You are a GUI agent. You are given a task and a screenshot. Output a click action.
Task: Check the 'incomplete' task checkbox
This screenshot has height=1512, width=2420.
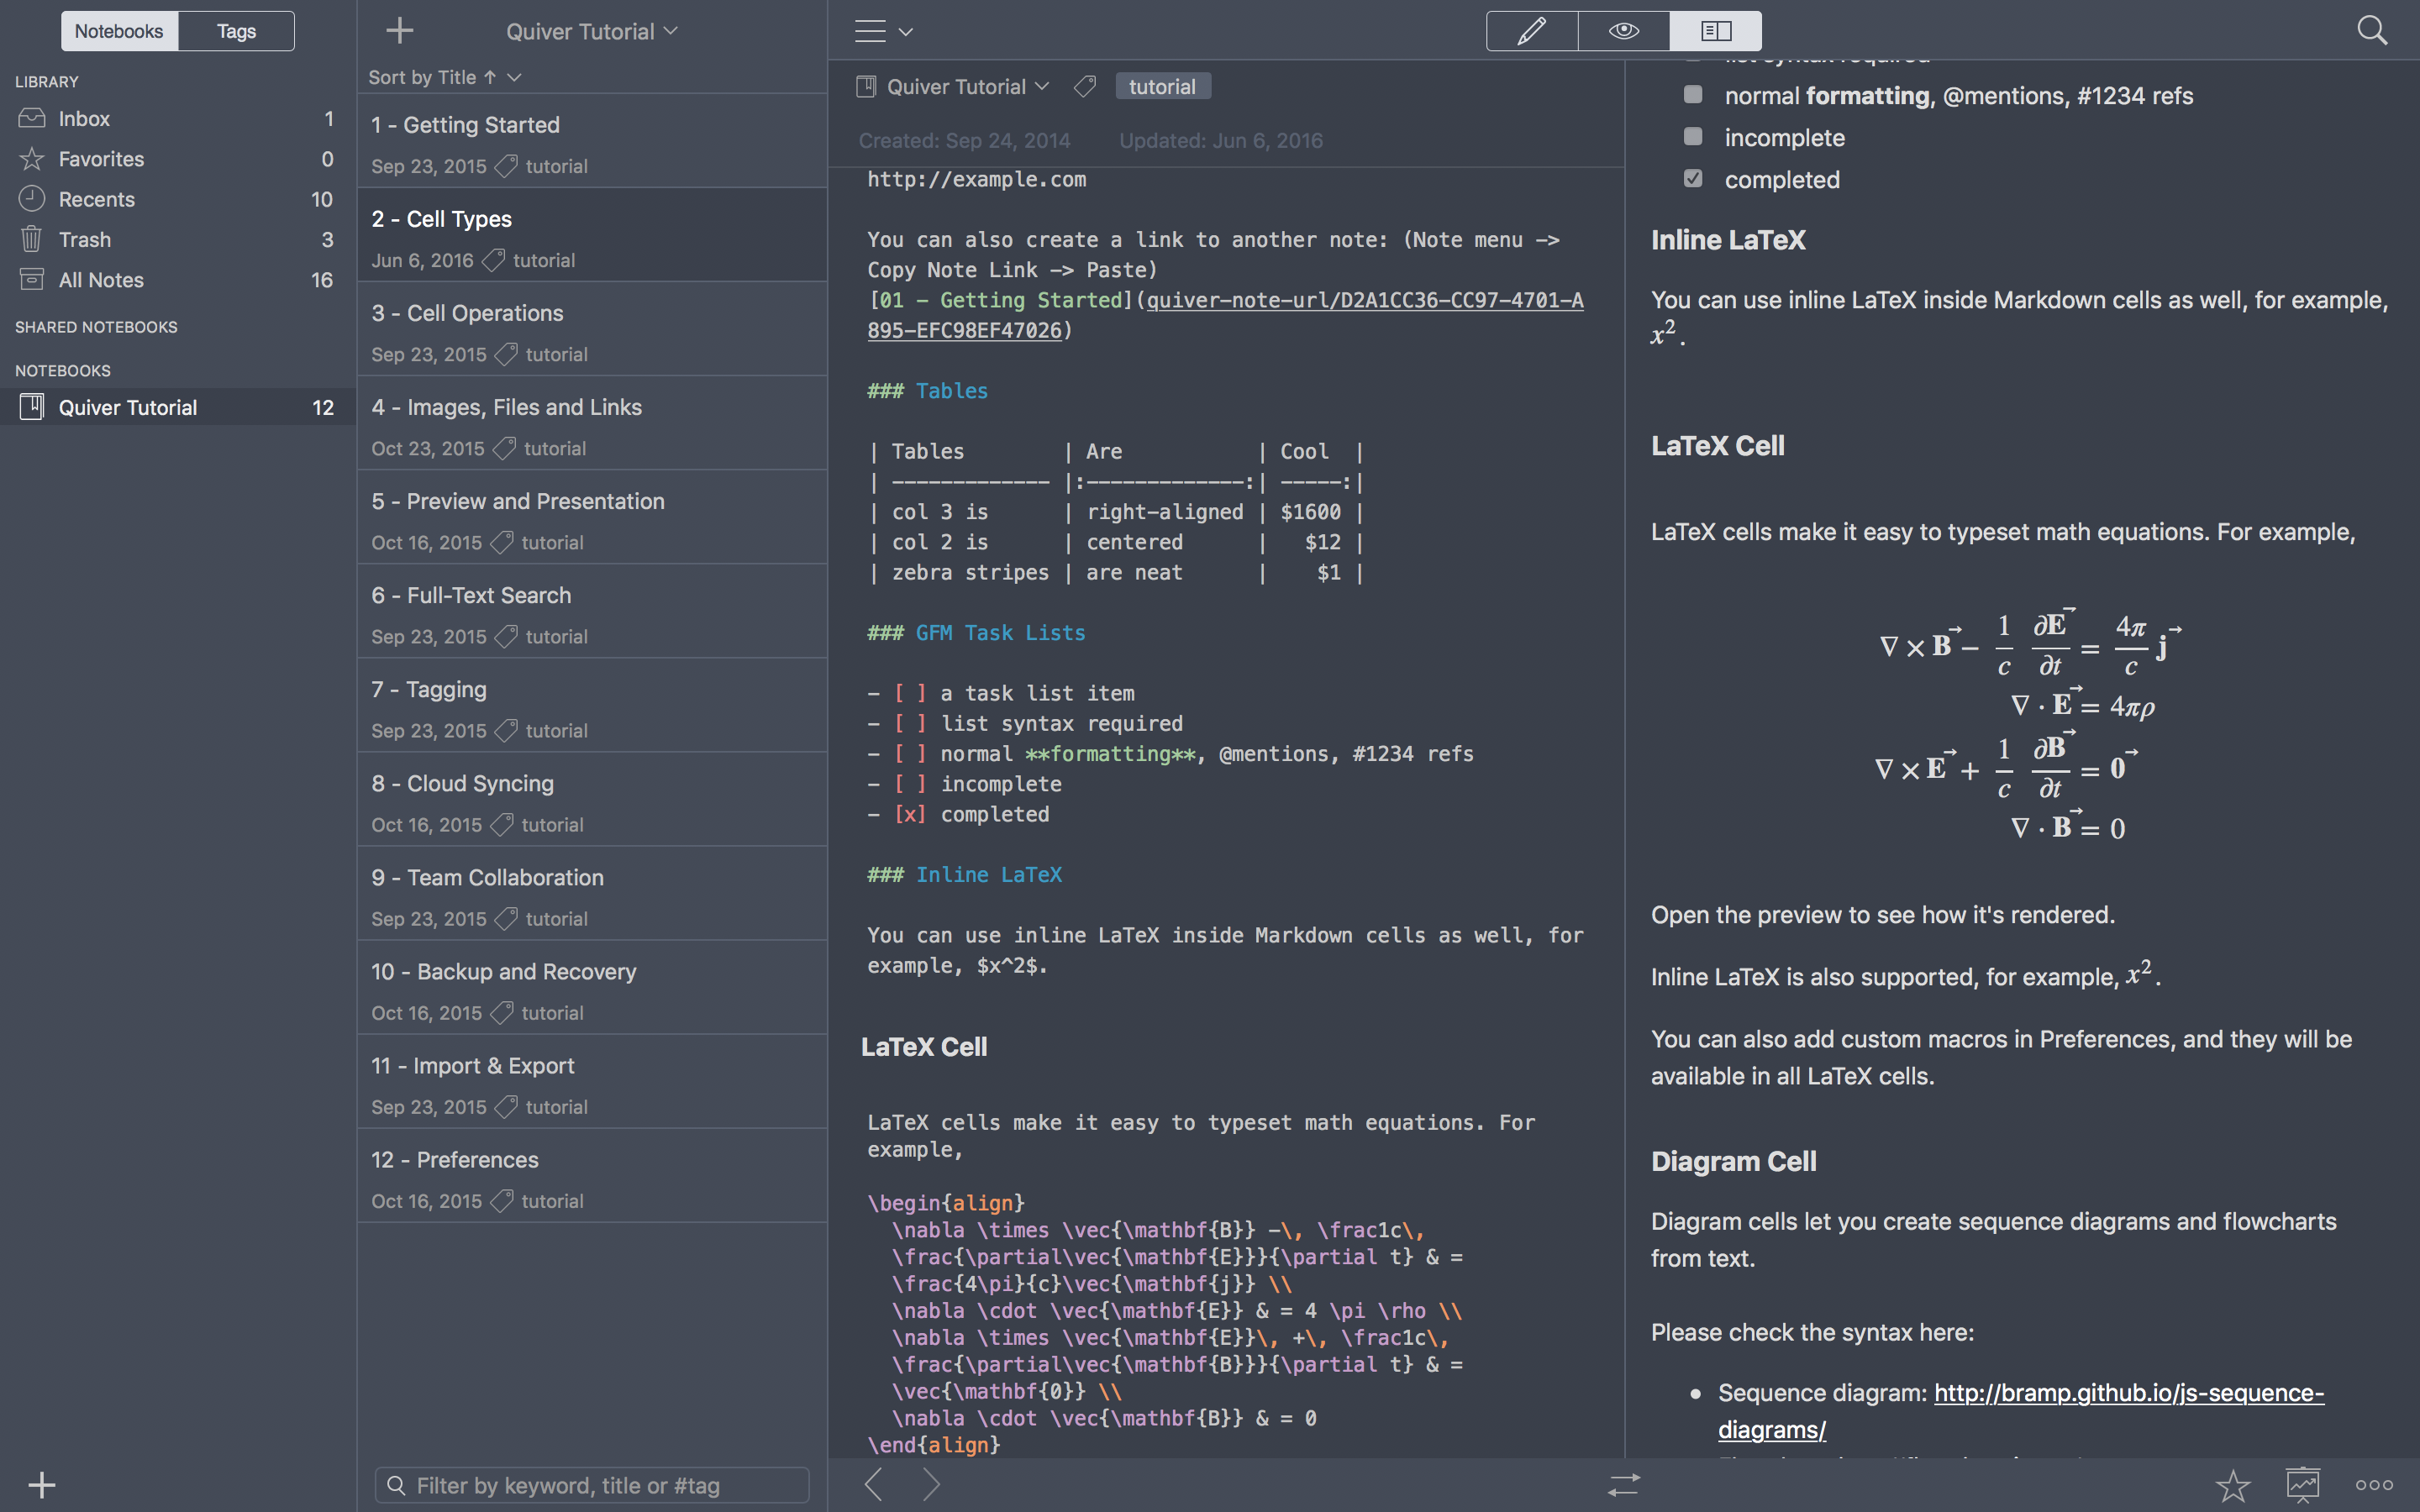point(1693,137)
